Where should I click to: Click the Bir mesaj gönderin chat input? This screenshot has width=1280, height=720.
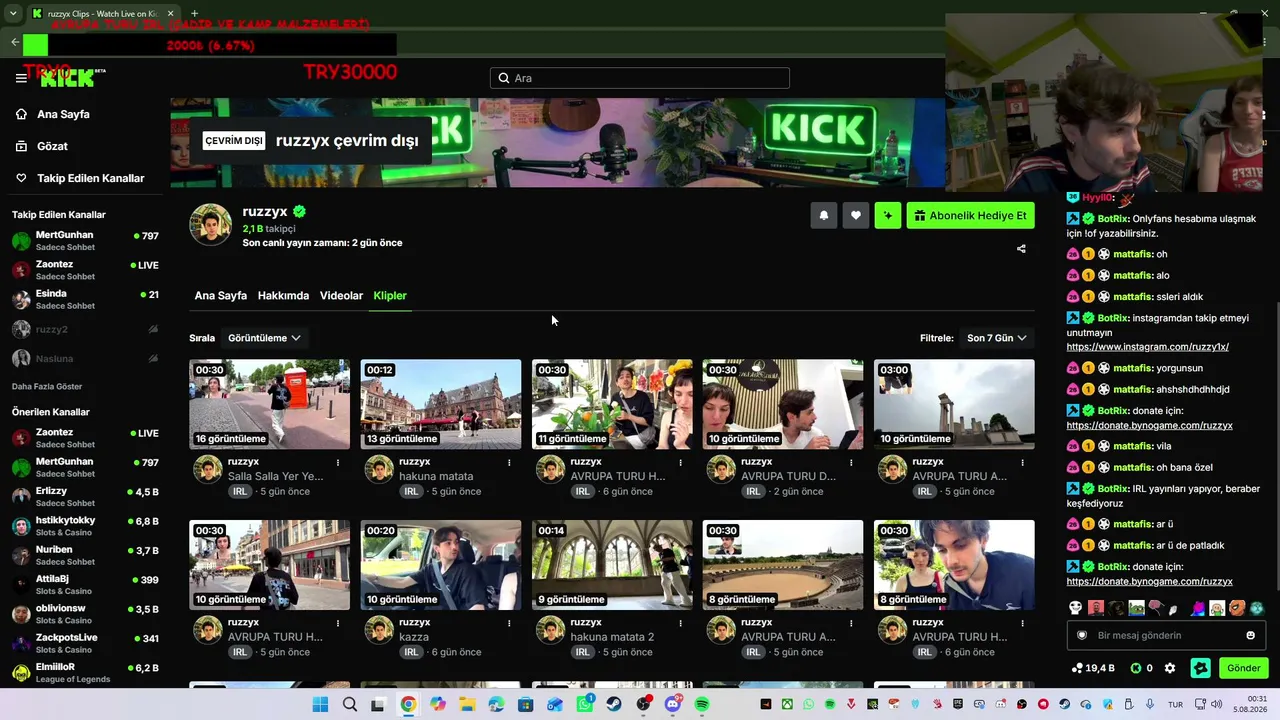1166,635
